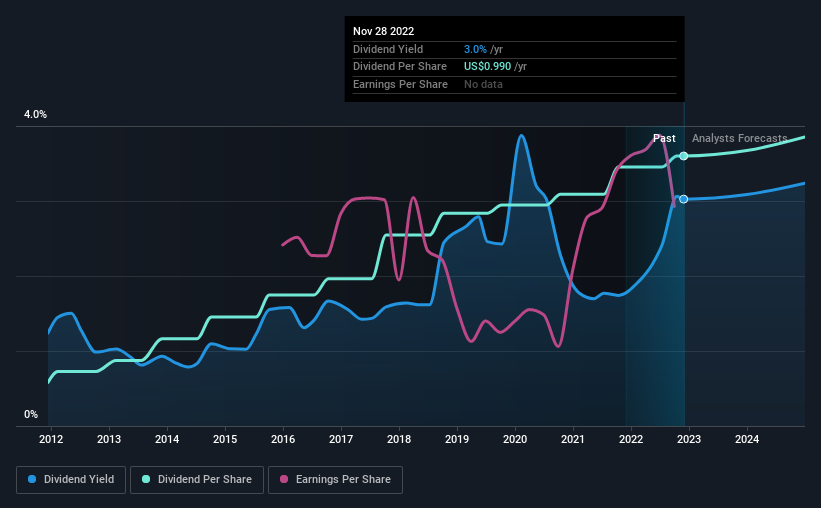Click the tooltip Earnings Per Share row label
This screenshot has height=508, width=821.
(401, 84)
